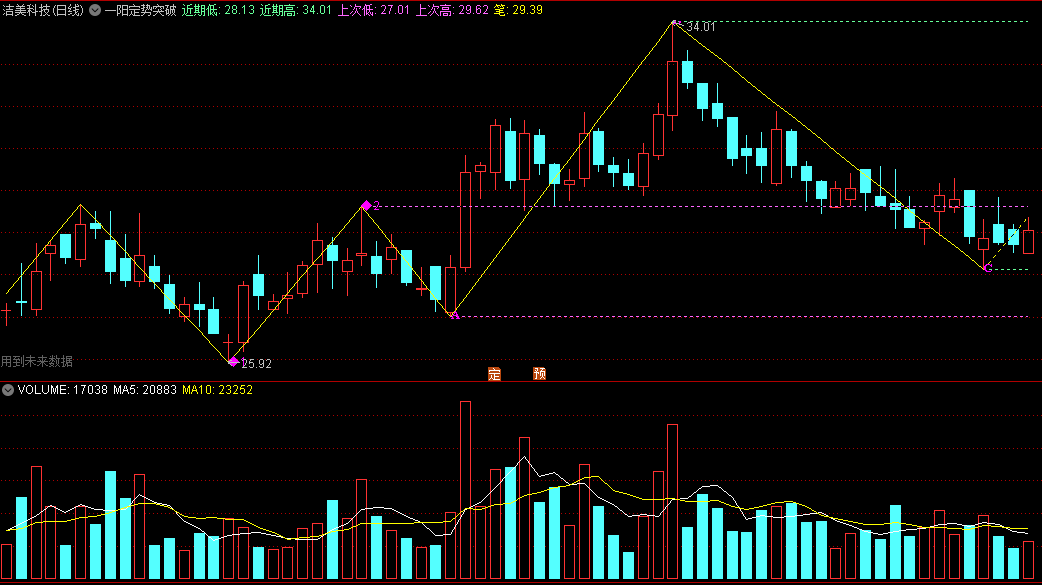Click the tallest red volume bar
This screenshot has width=1042, height=585.
[x=465, y=490]
